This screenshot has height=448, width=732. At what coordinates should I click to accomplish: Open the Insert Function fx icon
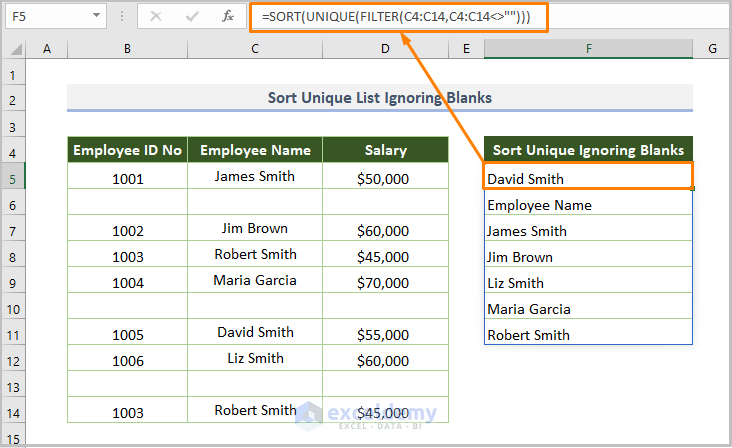228,17
